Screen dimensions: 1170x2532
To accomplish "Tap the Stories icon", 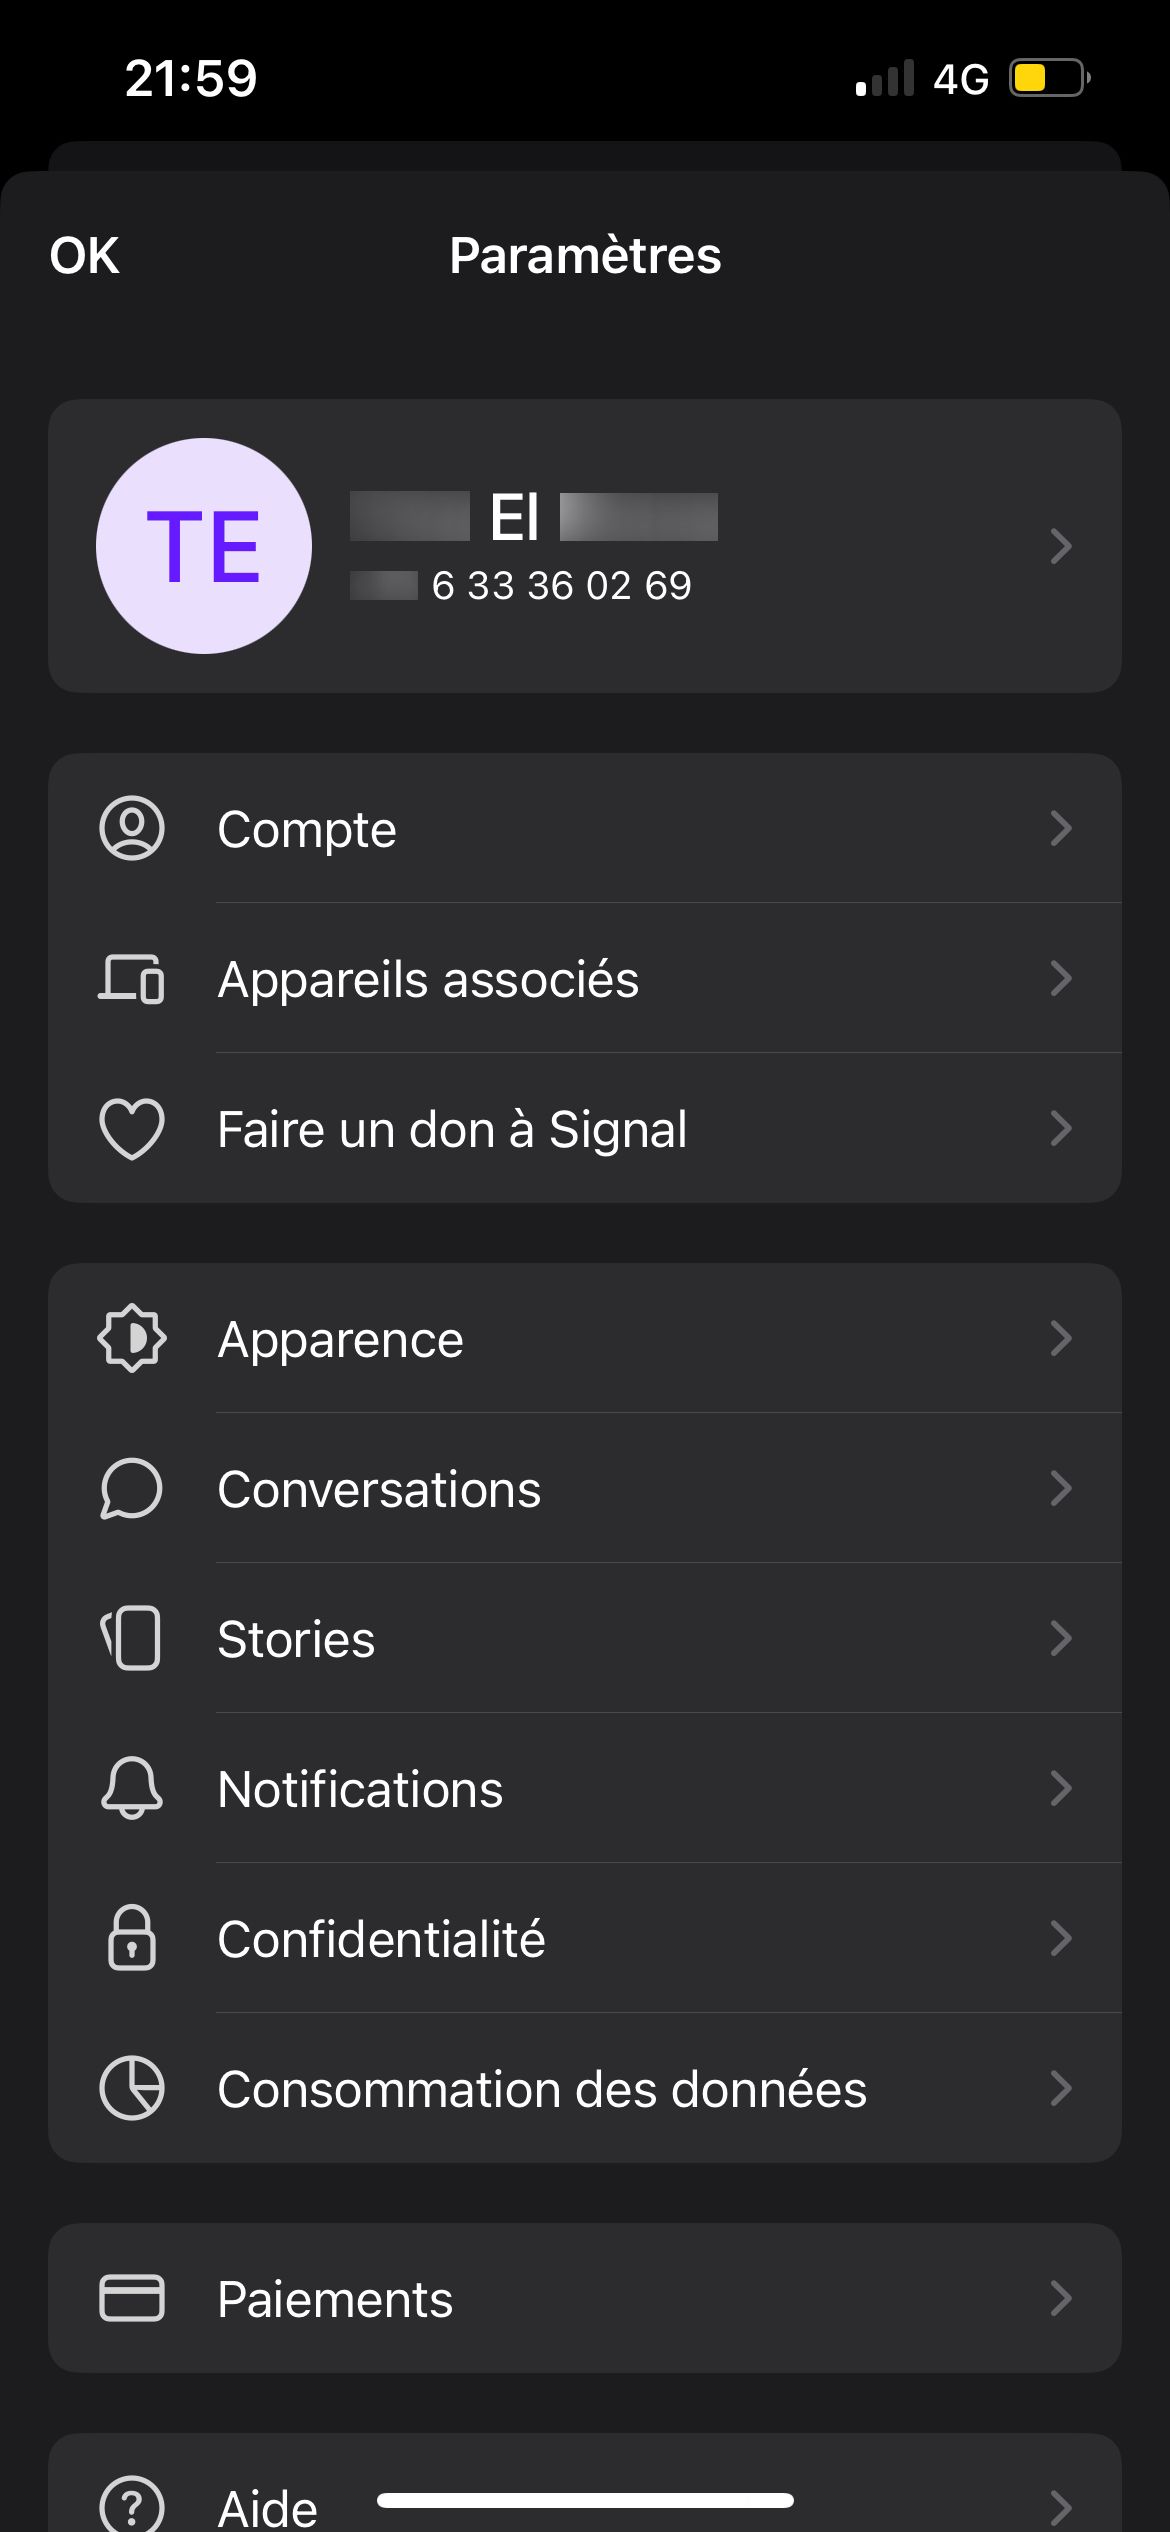I will (131, 1638).
